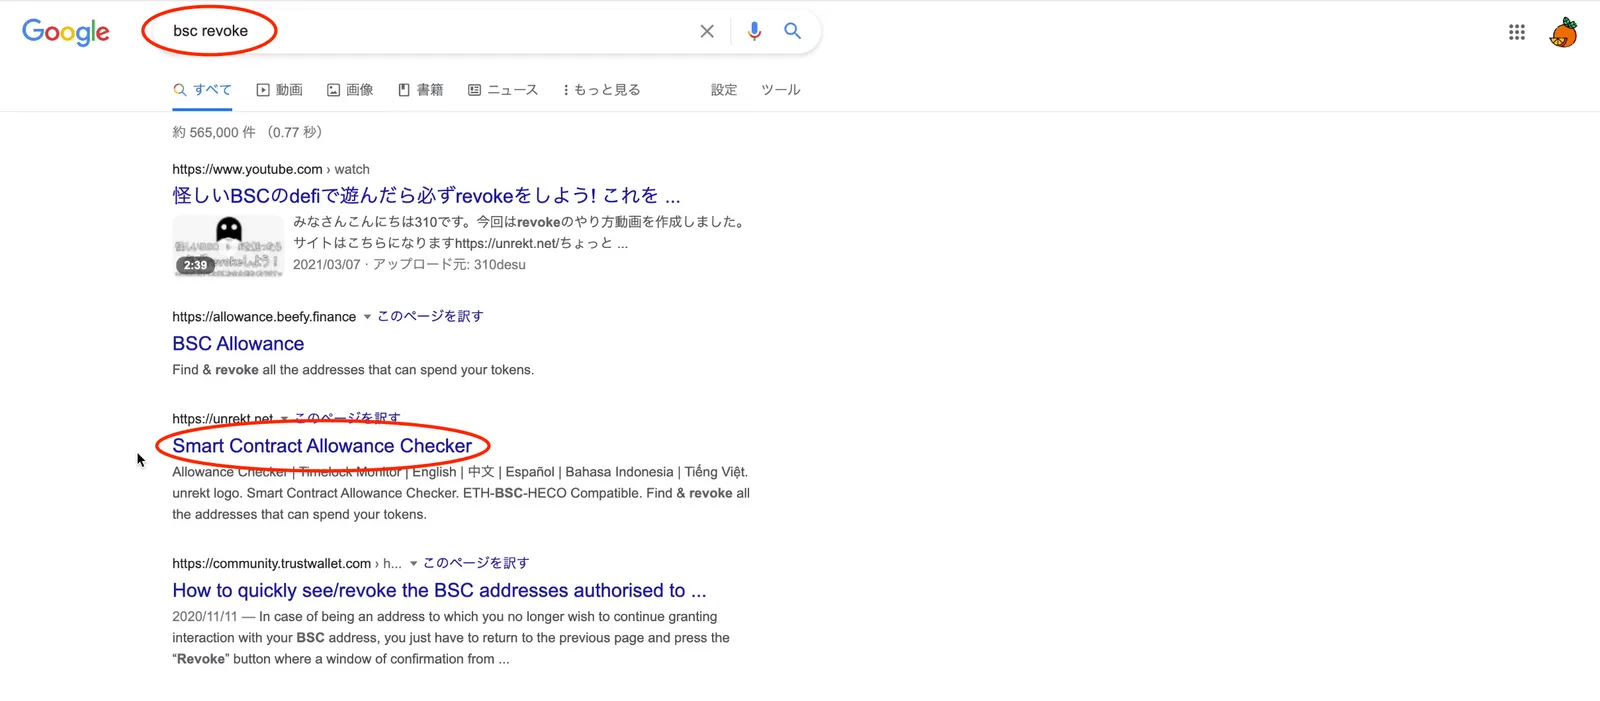Open the BSC Allowance result
The height and width of the screenshot is (701, 1600).
click(x=238, y=343)
